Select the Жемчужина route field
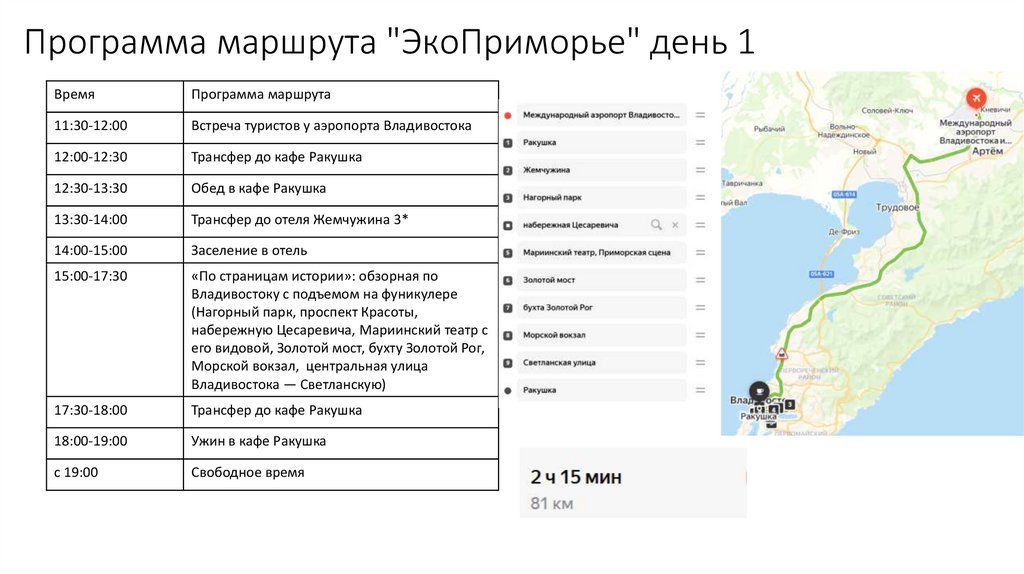The height and width of the screenshot is (574, 1024). pyautogui.click(x=601, y=170)
